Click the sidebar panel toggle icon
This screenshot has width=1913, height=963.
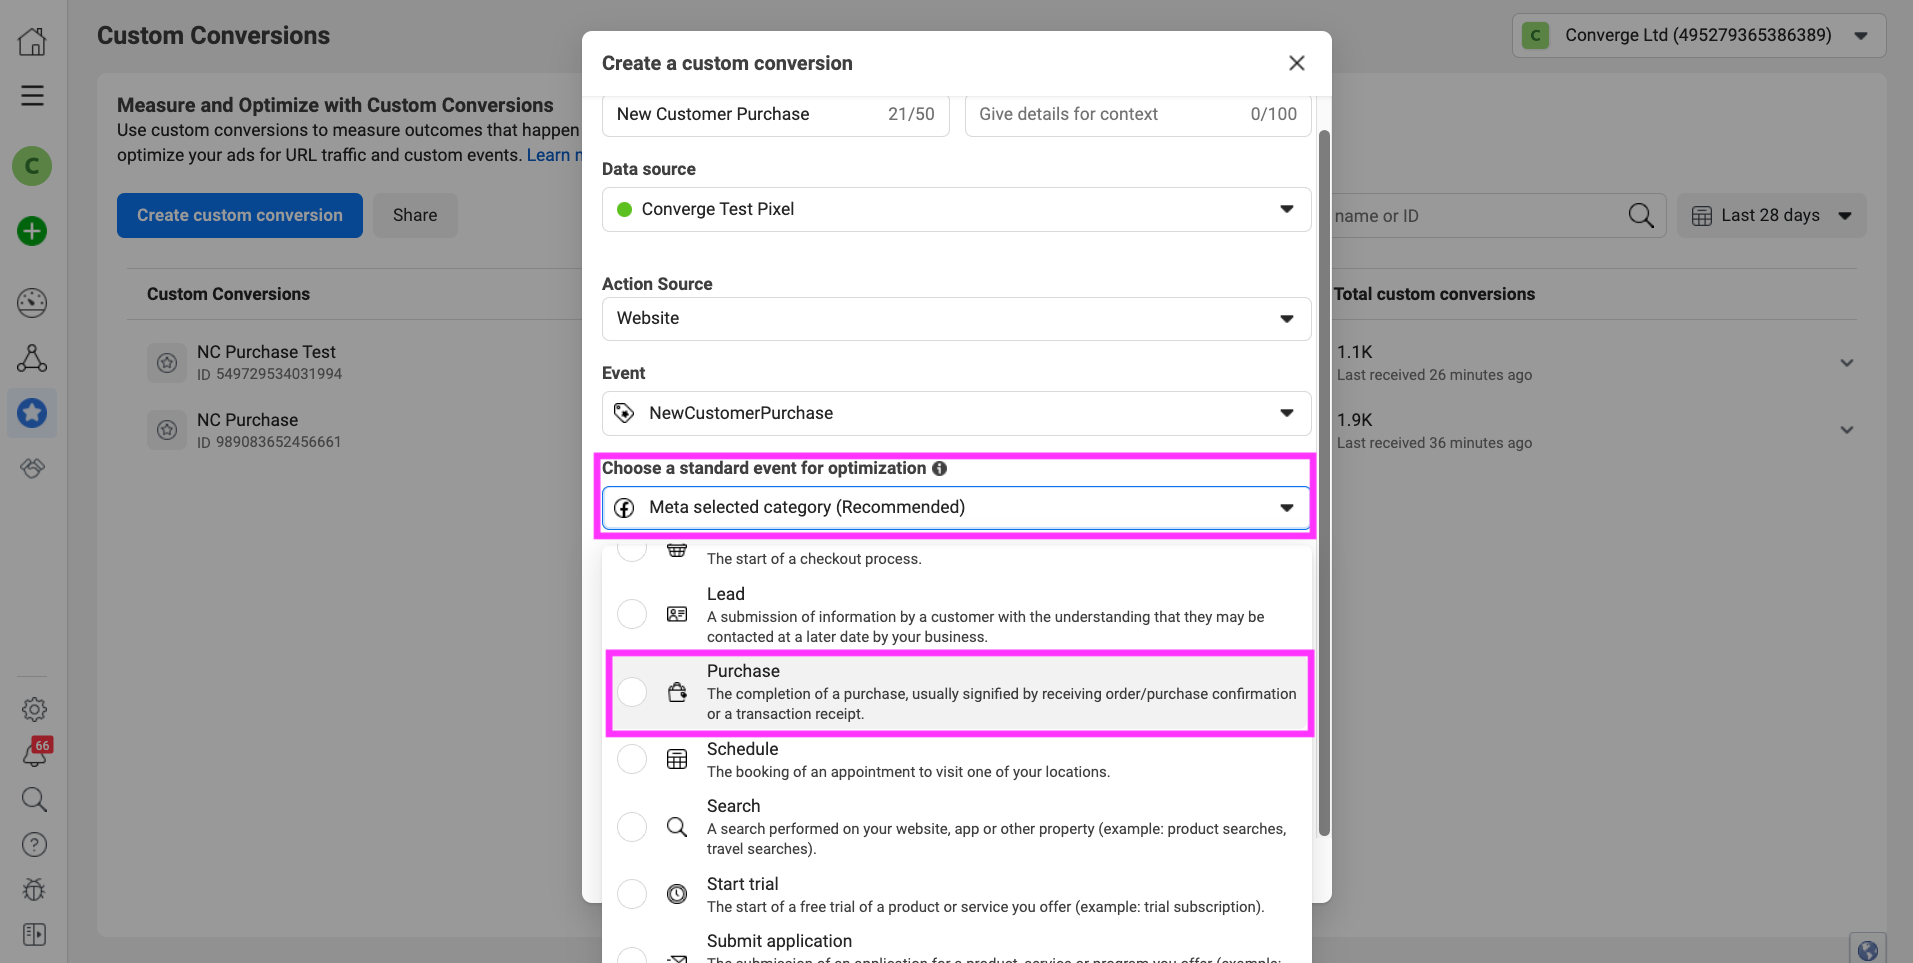click(34, 934)
